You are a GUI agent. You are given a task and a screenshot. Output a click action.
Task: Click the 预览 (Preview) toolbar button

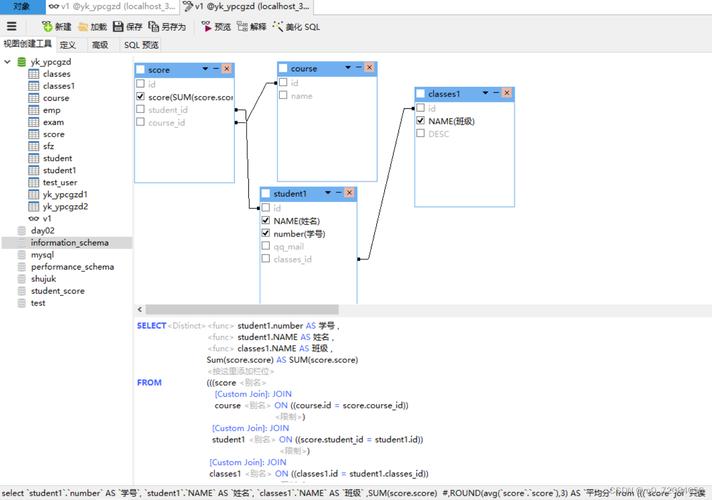pos(216,27)
